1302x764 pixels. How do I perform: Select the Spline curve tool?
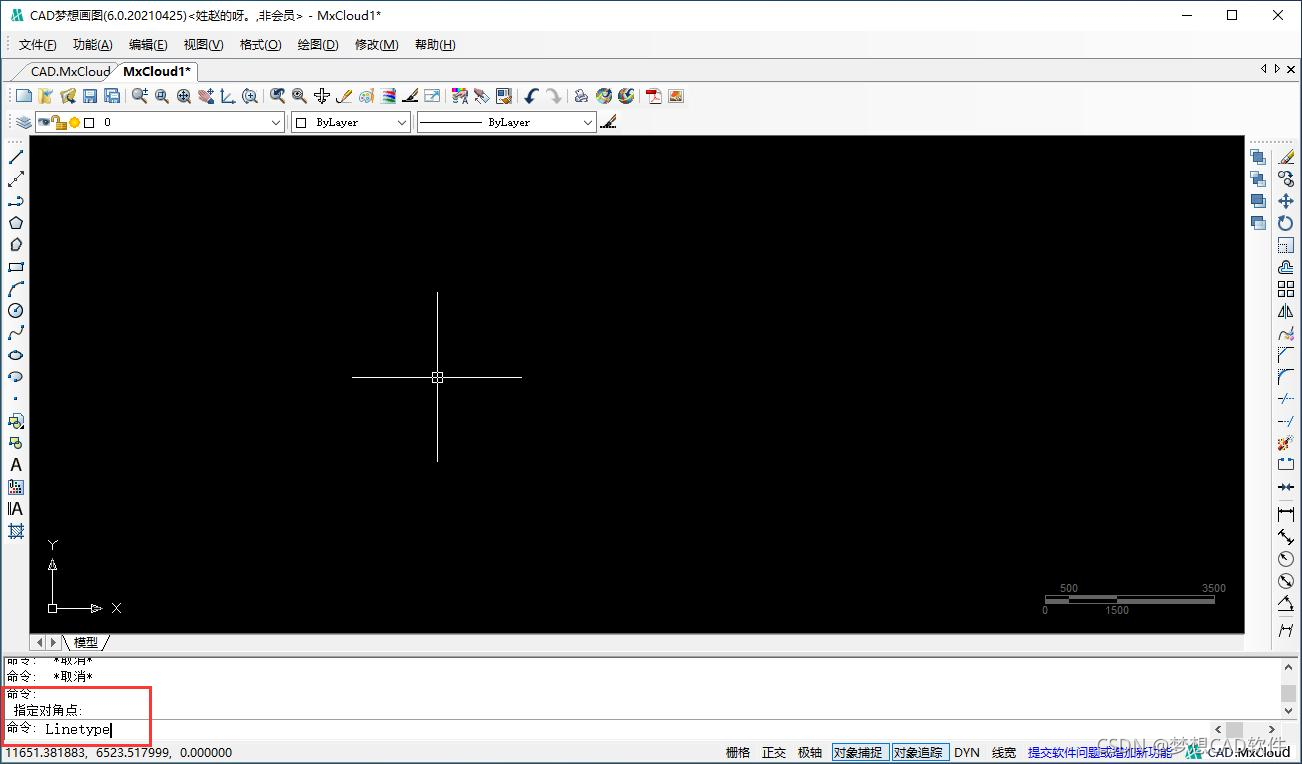16,333
